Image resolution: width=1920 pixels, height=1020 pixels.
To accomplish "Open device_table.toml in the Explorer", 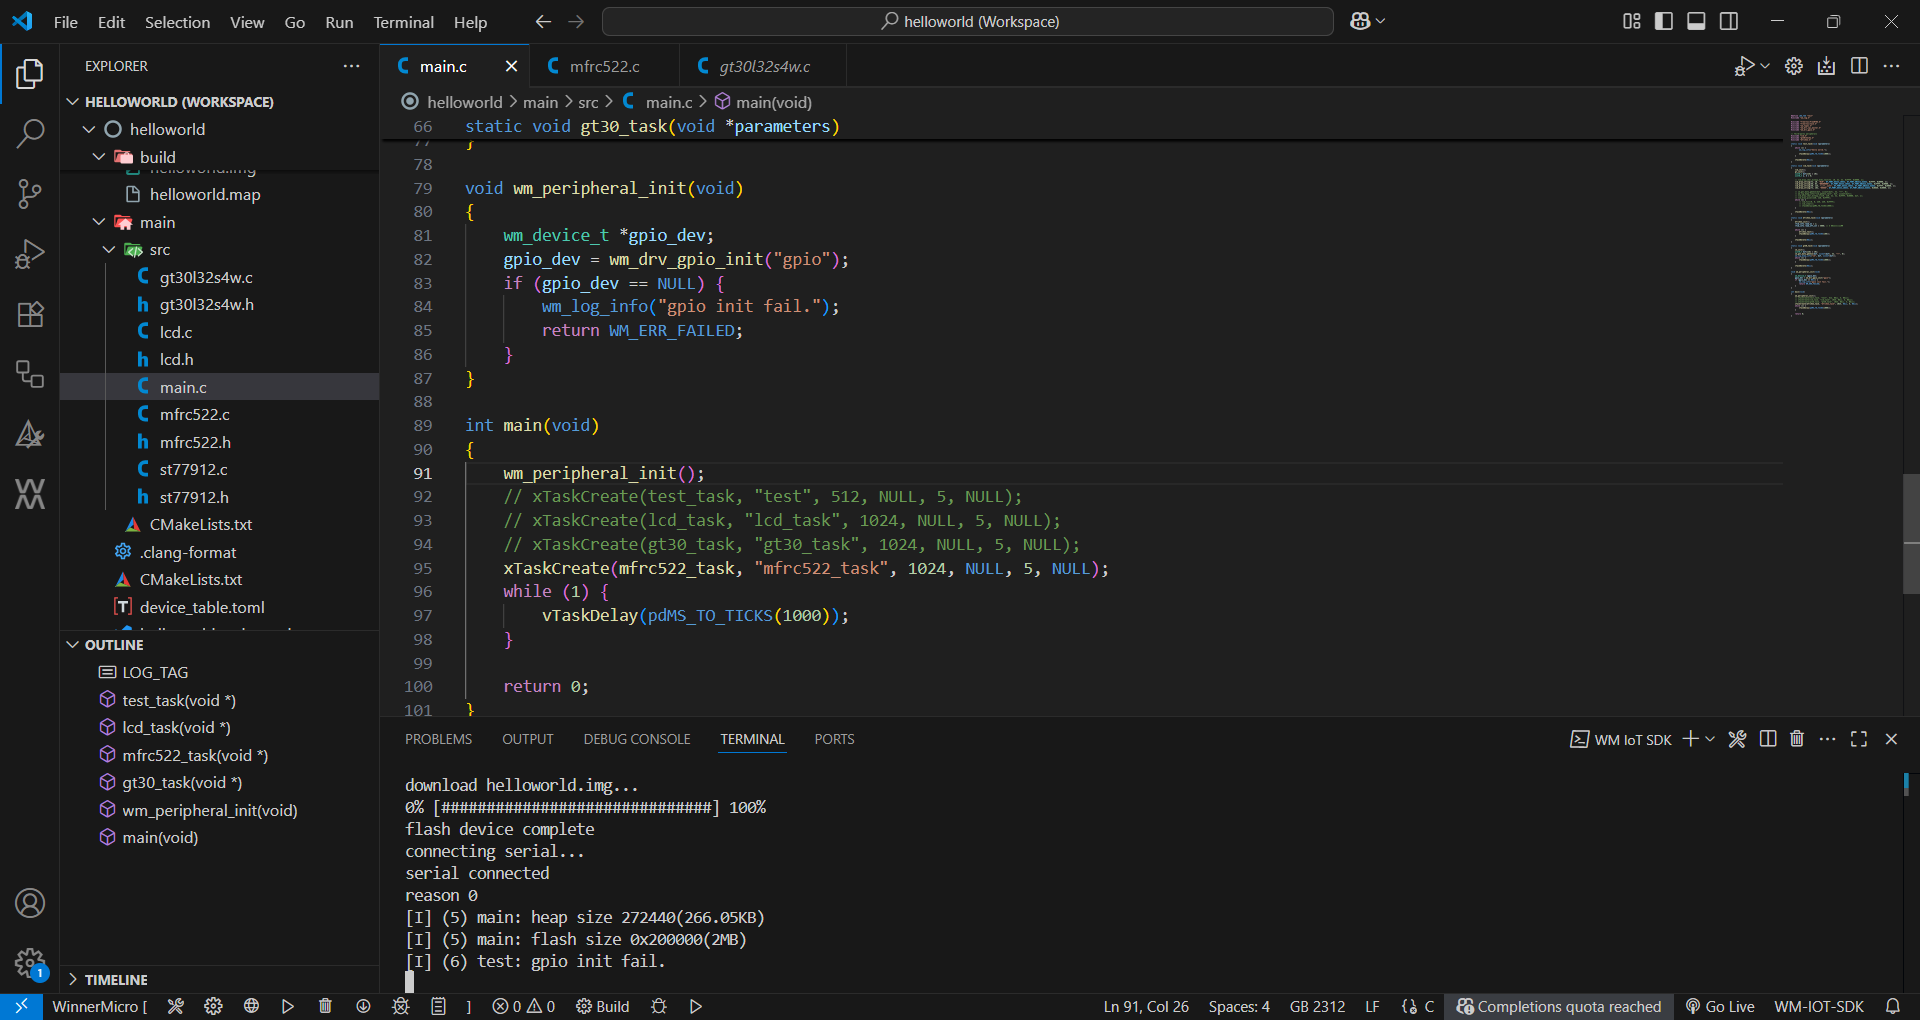I will (x=202, y=607).
